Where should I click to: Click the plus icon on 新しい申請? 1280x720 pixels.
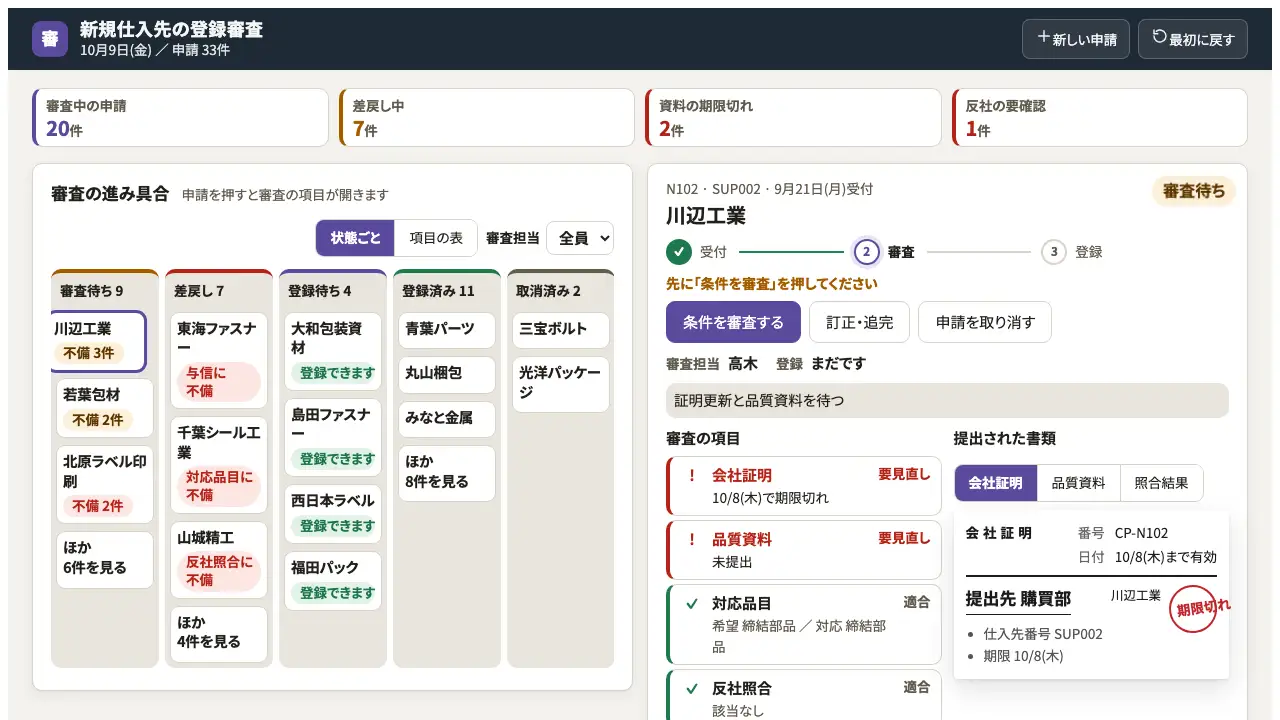(x=1044, y=37)
